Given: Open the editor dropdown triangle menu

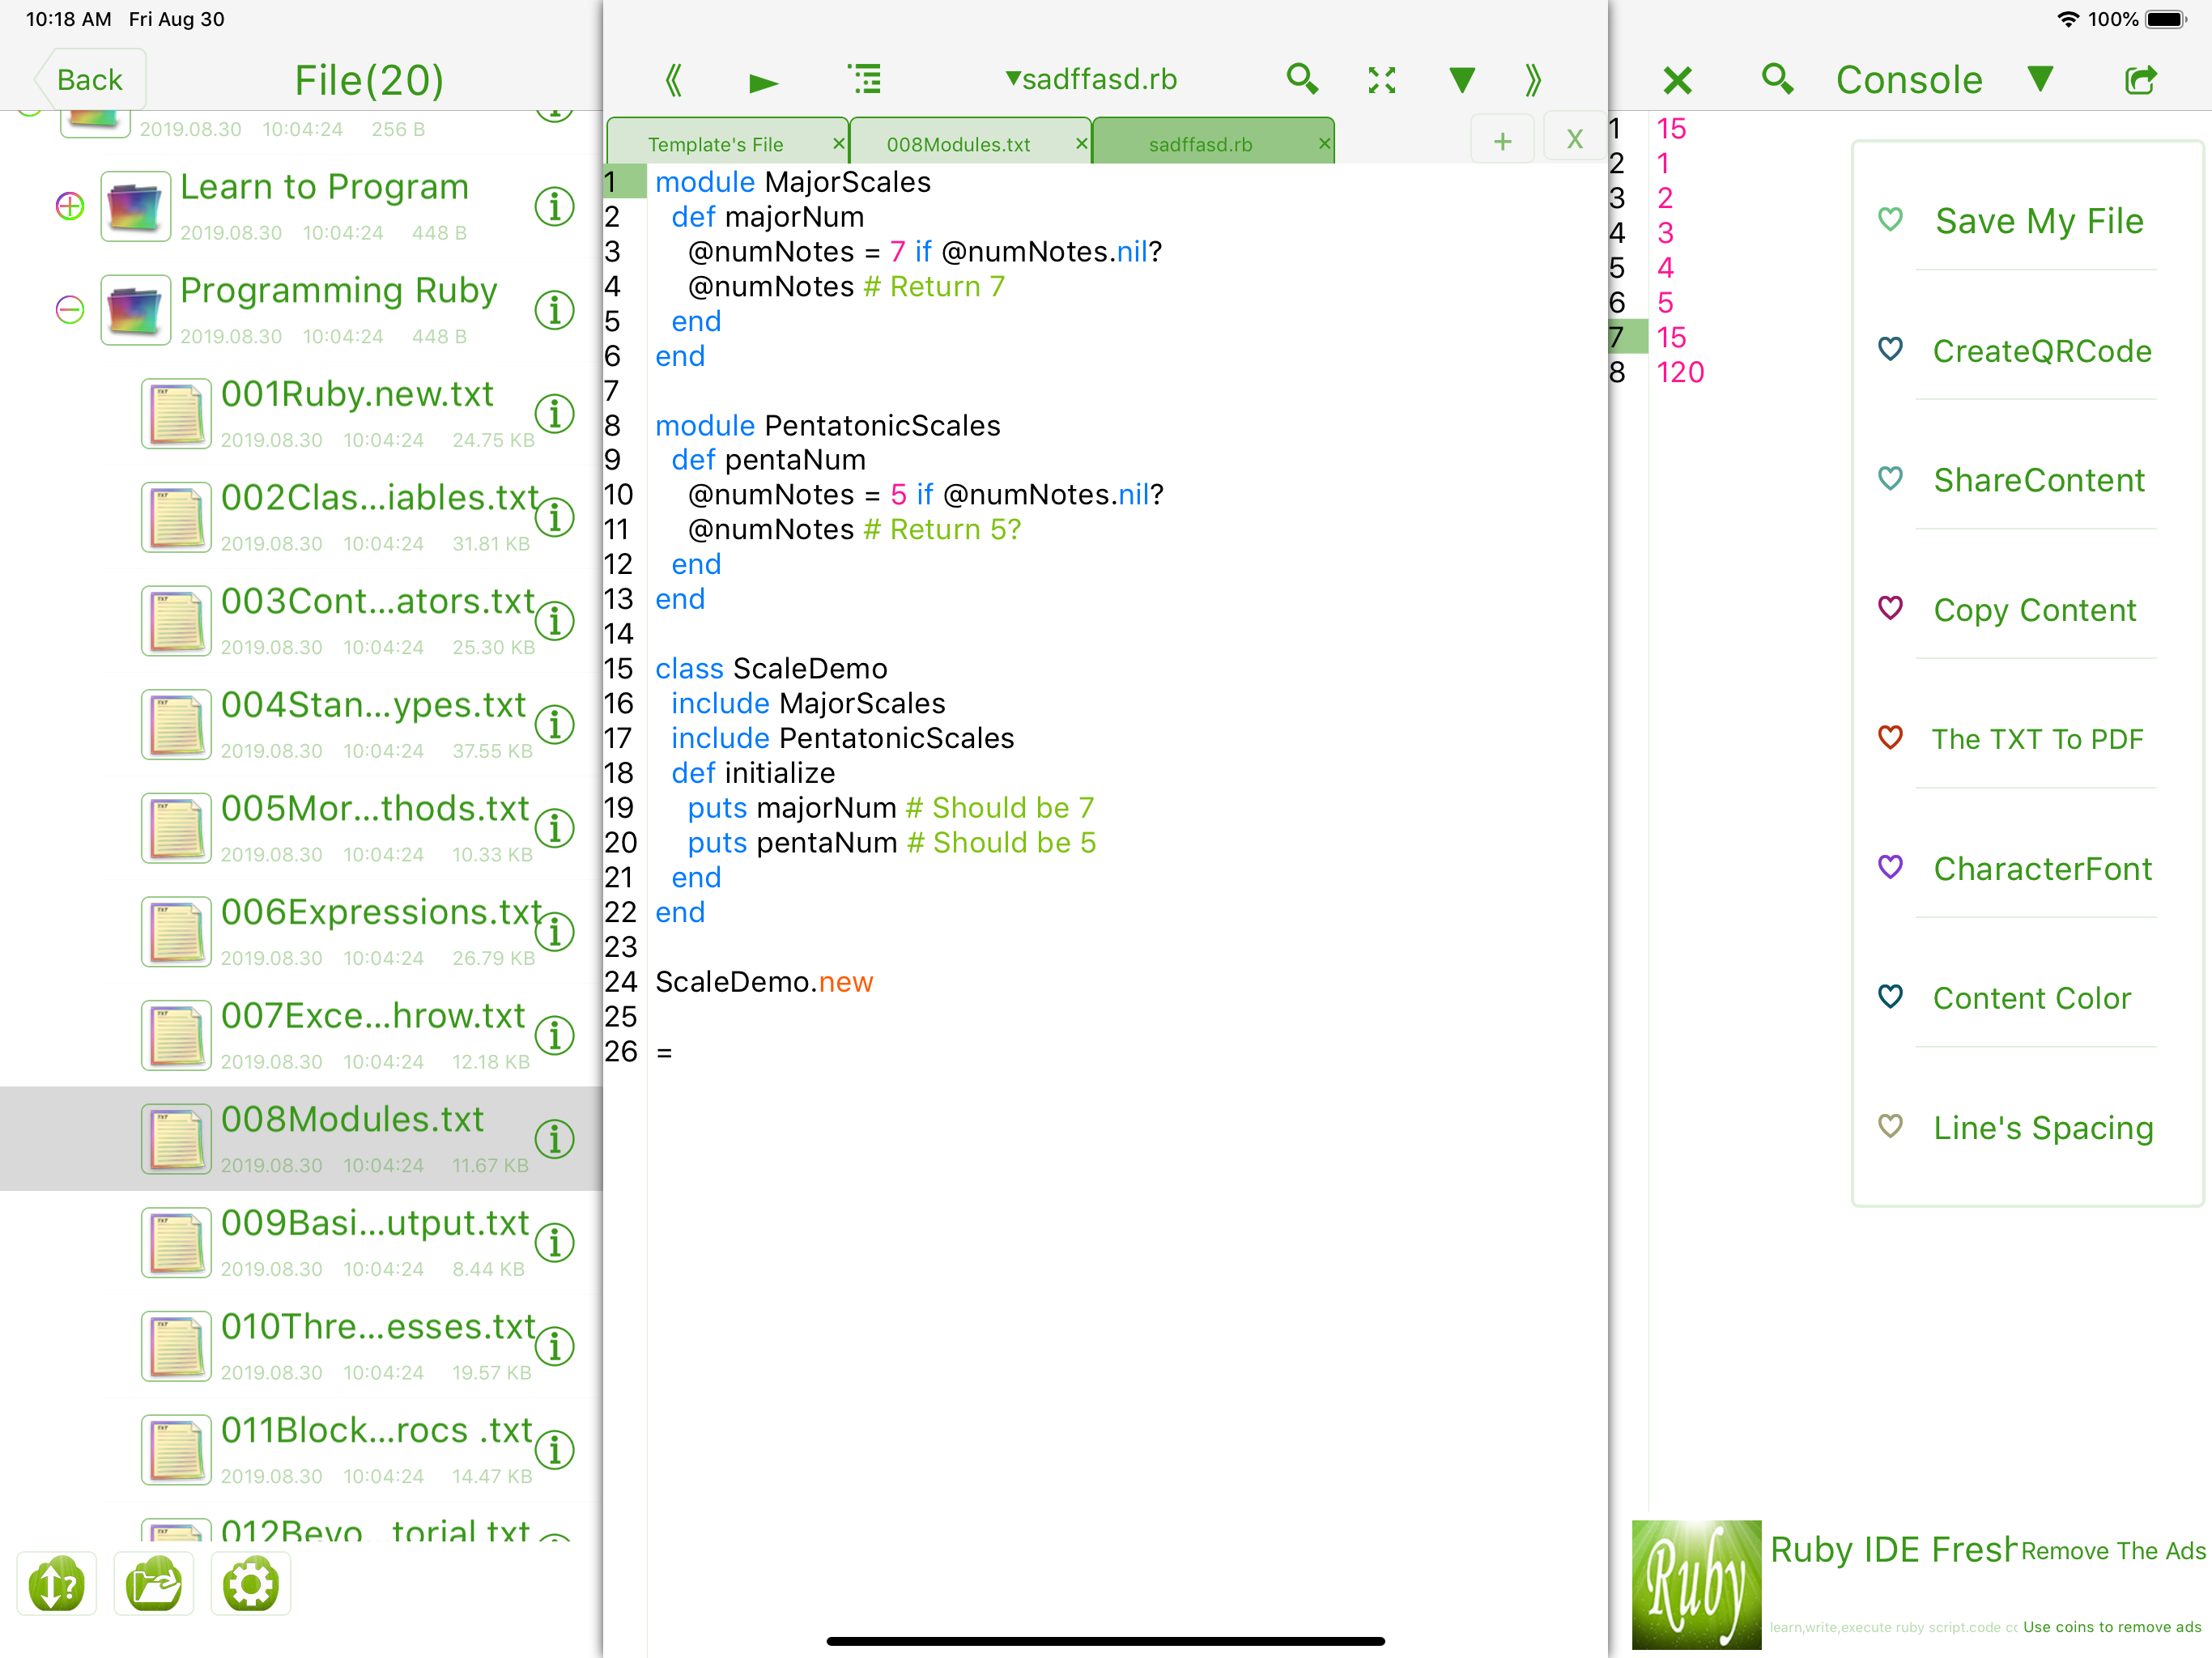Looking at the screenshot, I should coord(1462,80).
